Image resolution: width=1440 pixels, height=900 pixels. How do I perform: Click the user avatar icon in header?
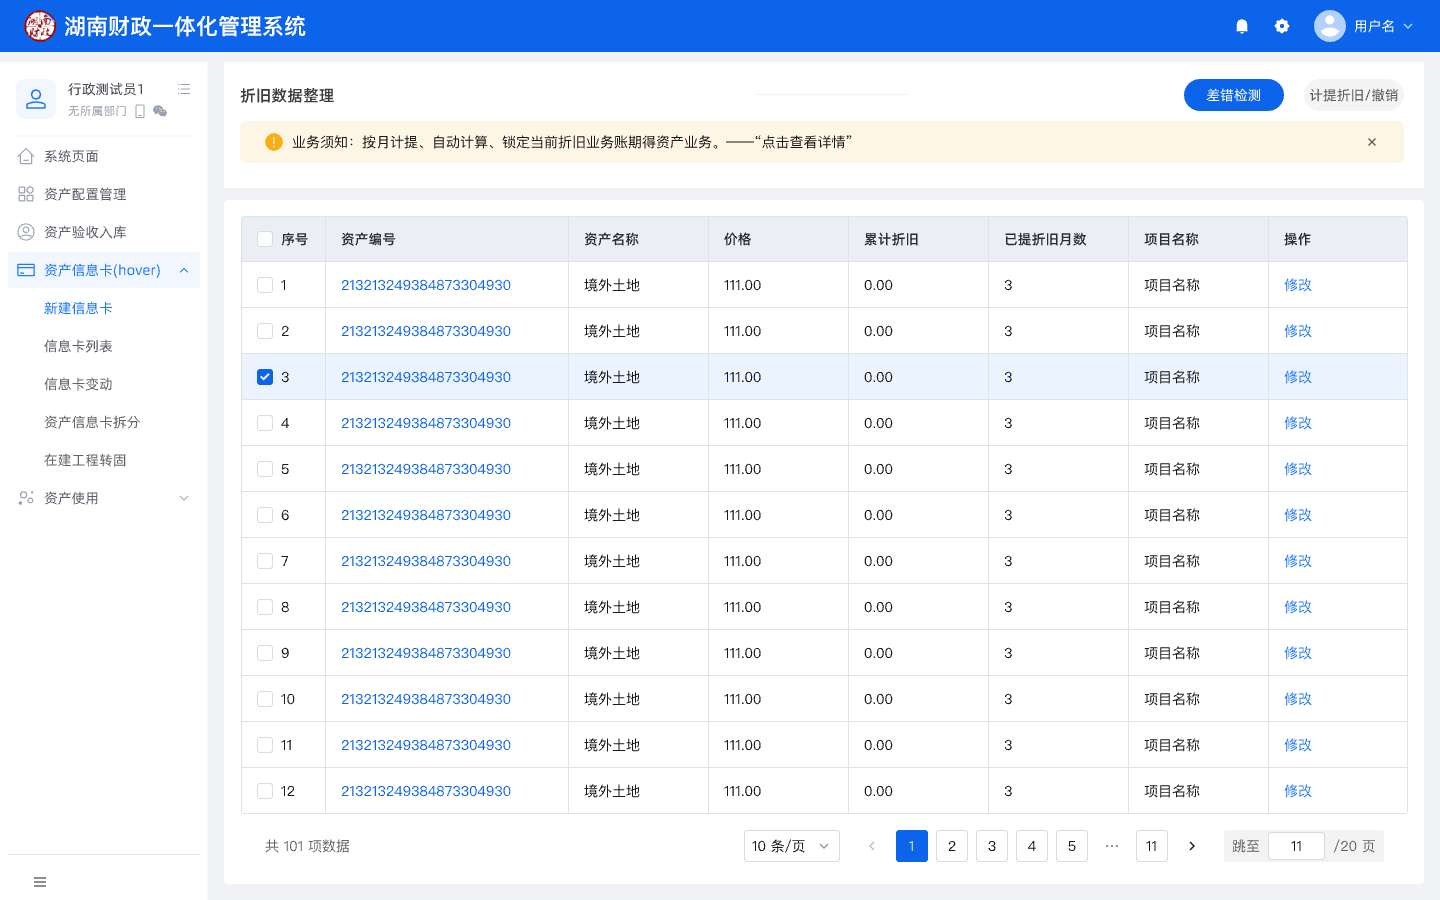(1329, 26)
